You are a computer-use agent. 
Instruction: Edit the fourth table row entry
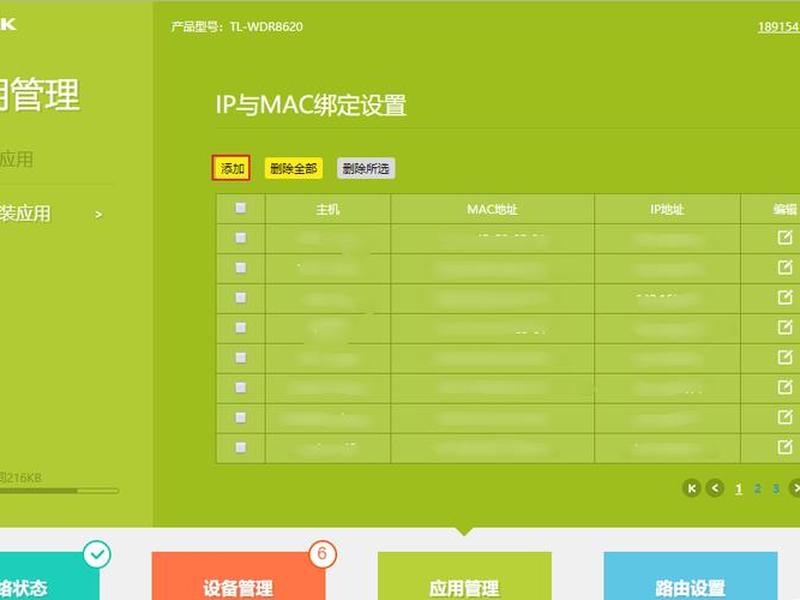(x=785, y=327)
